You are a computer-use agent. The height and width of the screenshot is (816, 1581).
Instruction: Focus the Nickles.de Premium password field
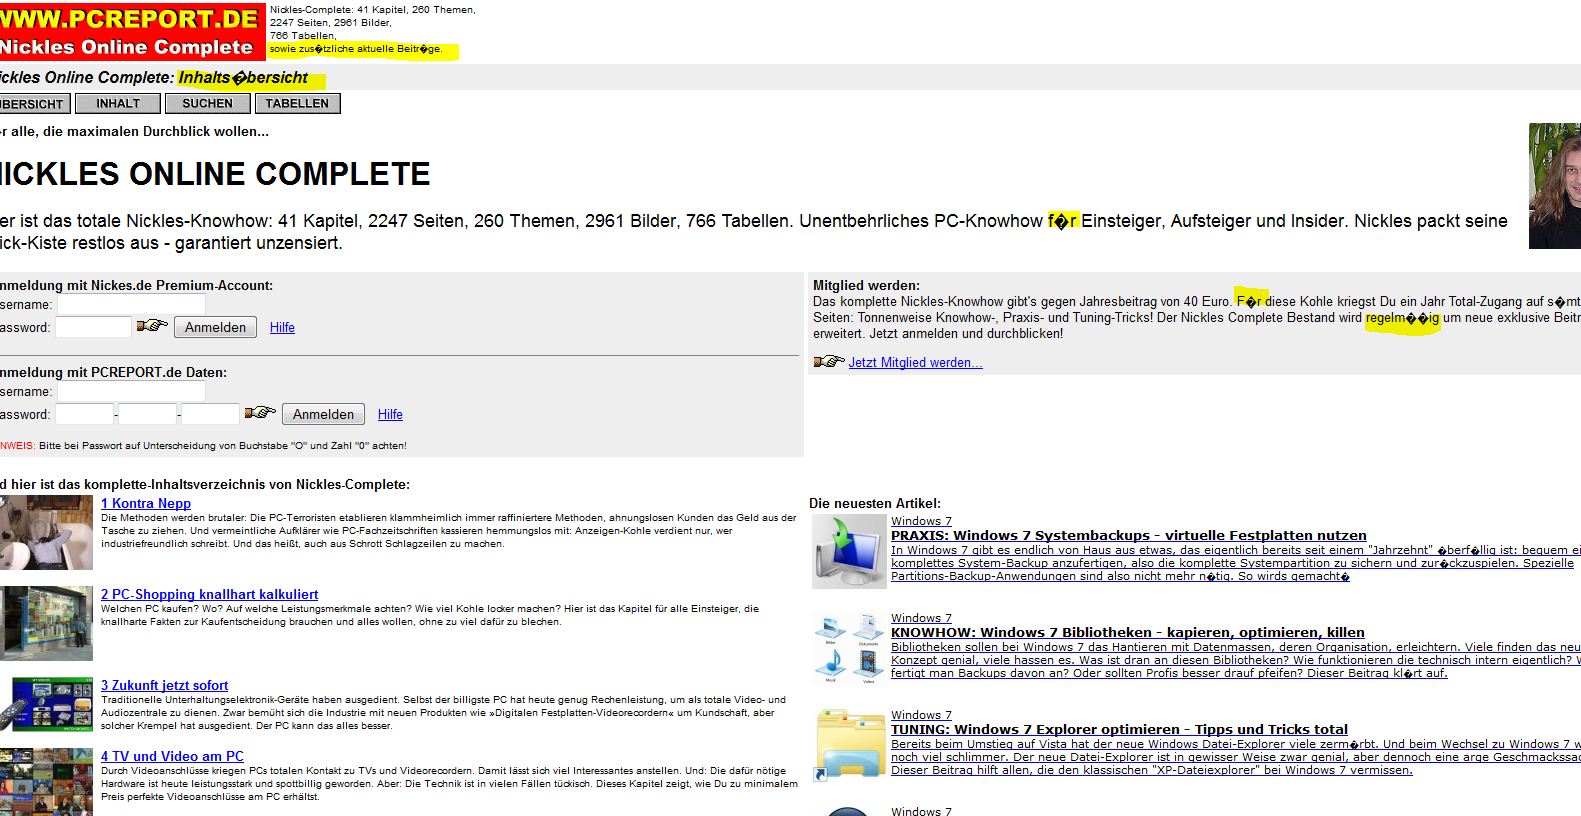[93, 327]
